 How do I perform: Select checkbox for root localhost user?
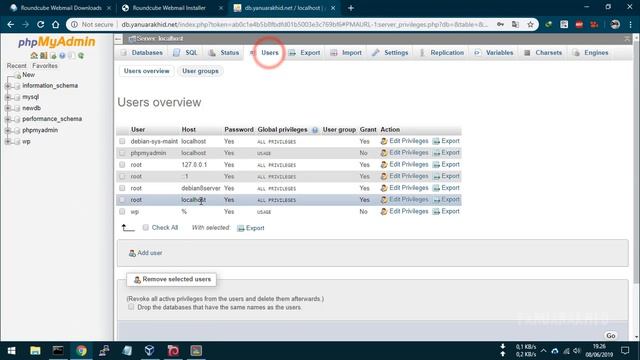(x=122, y=200)
